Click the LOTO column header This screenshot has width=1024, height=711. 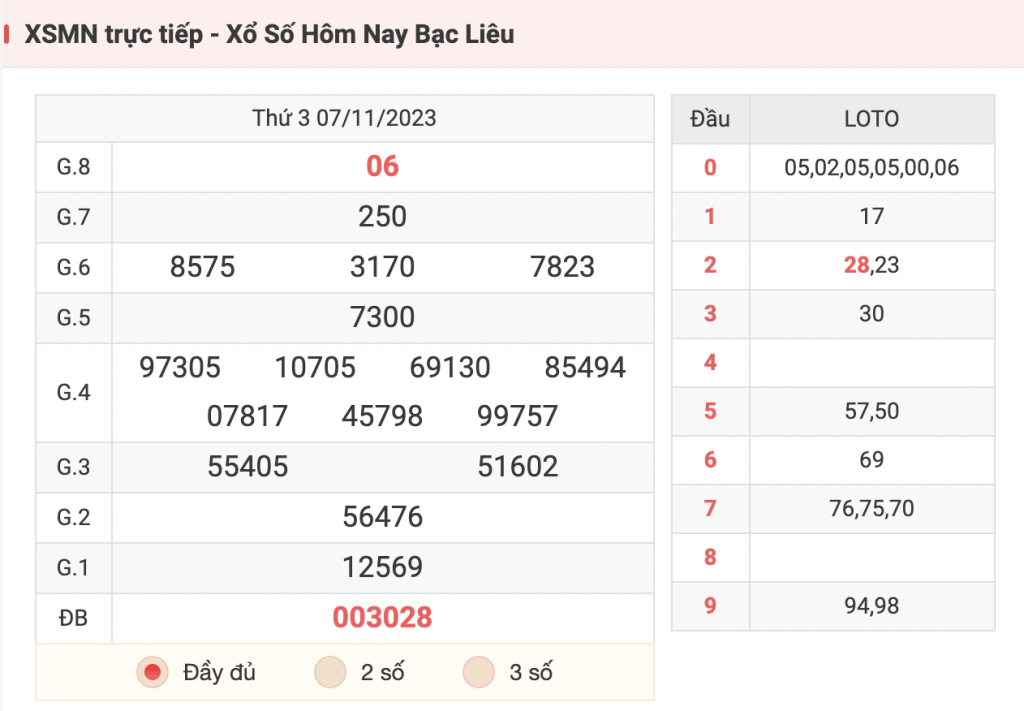(x=872, y=119)
